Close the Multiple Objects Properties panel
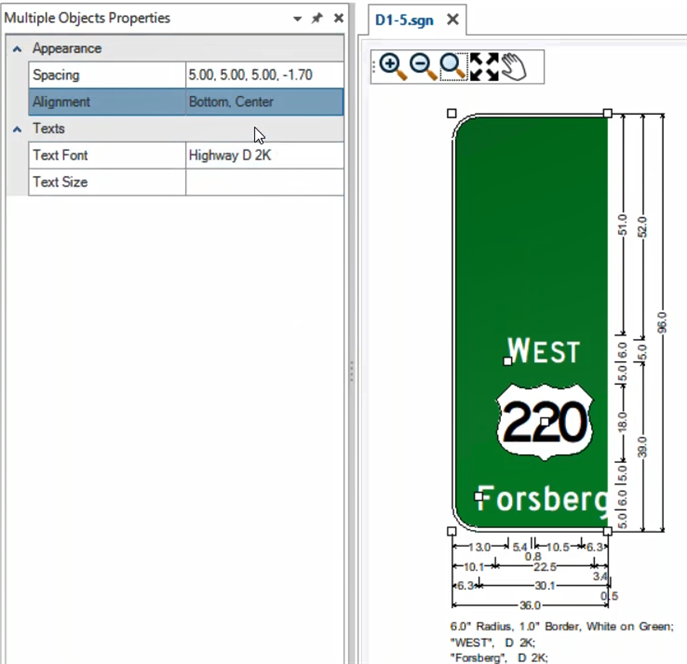The width and height of the screenshot is (687, 664). click(339, 18)
